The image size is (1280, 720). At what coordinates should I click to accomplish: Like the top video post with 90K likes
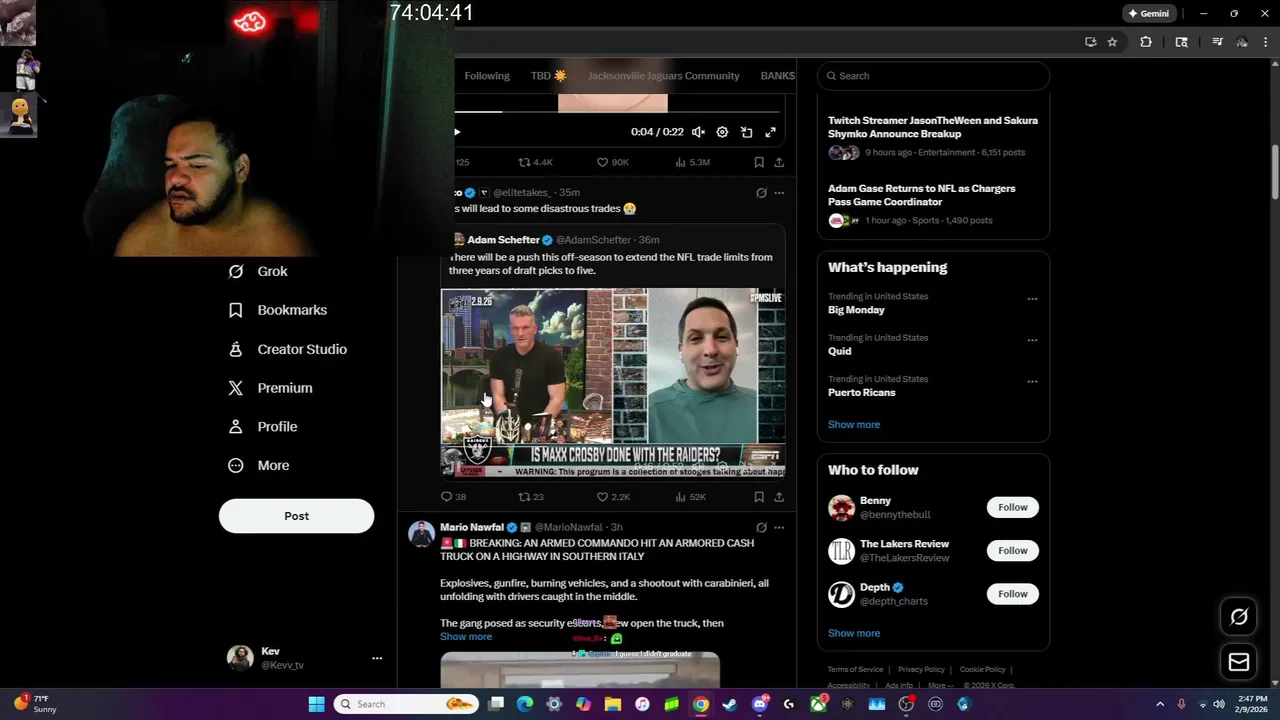612,162
